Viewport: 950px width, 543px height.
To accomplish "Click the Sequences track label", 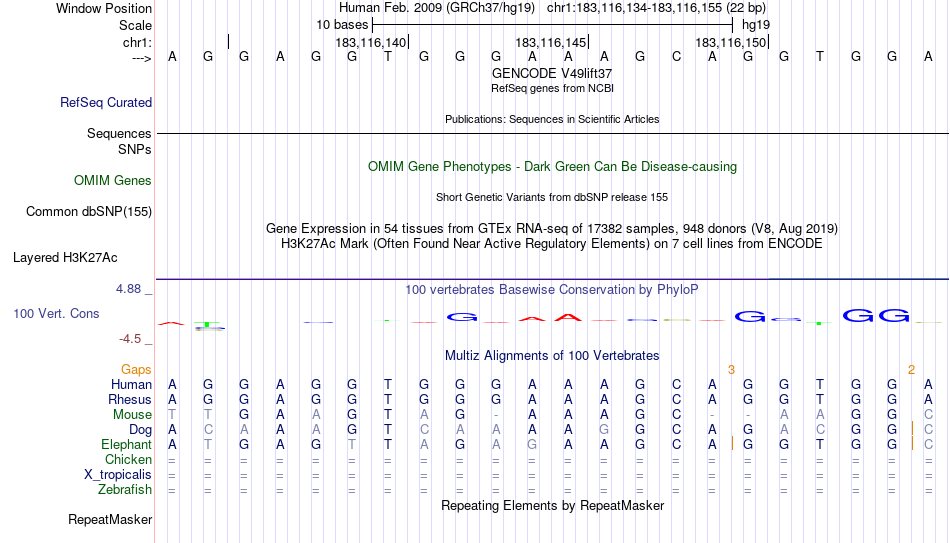I will [x=119, y=133].
